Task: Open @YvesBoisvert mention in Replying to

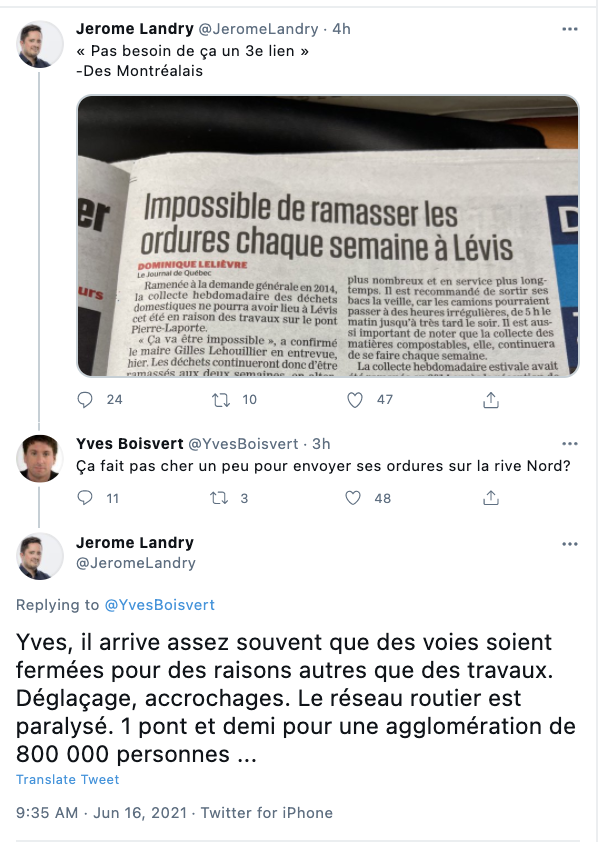Action: (159, 605)
